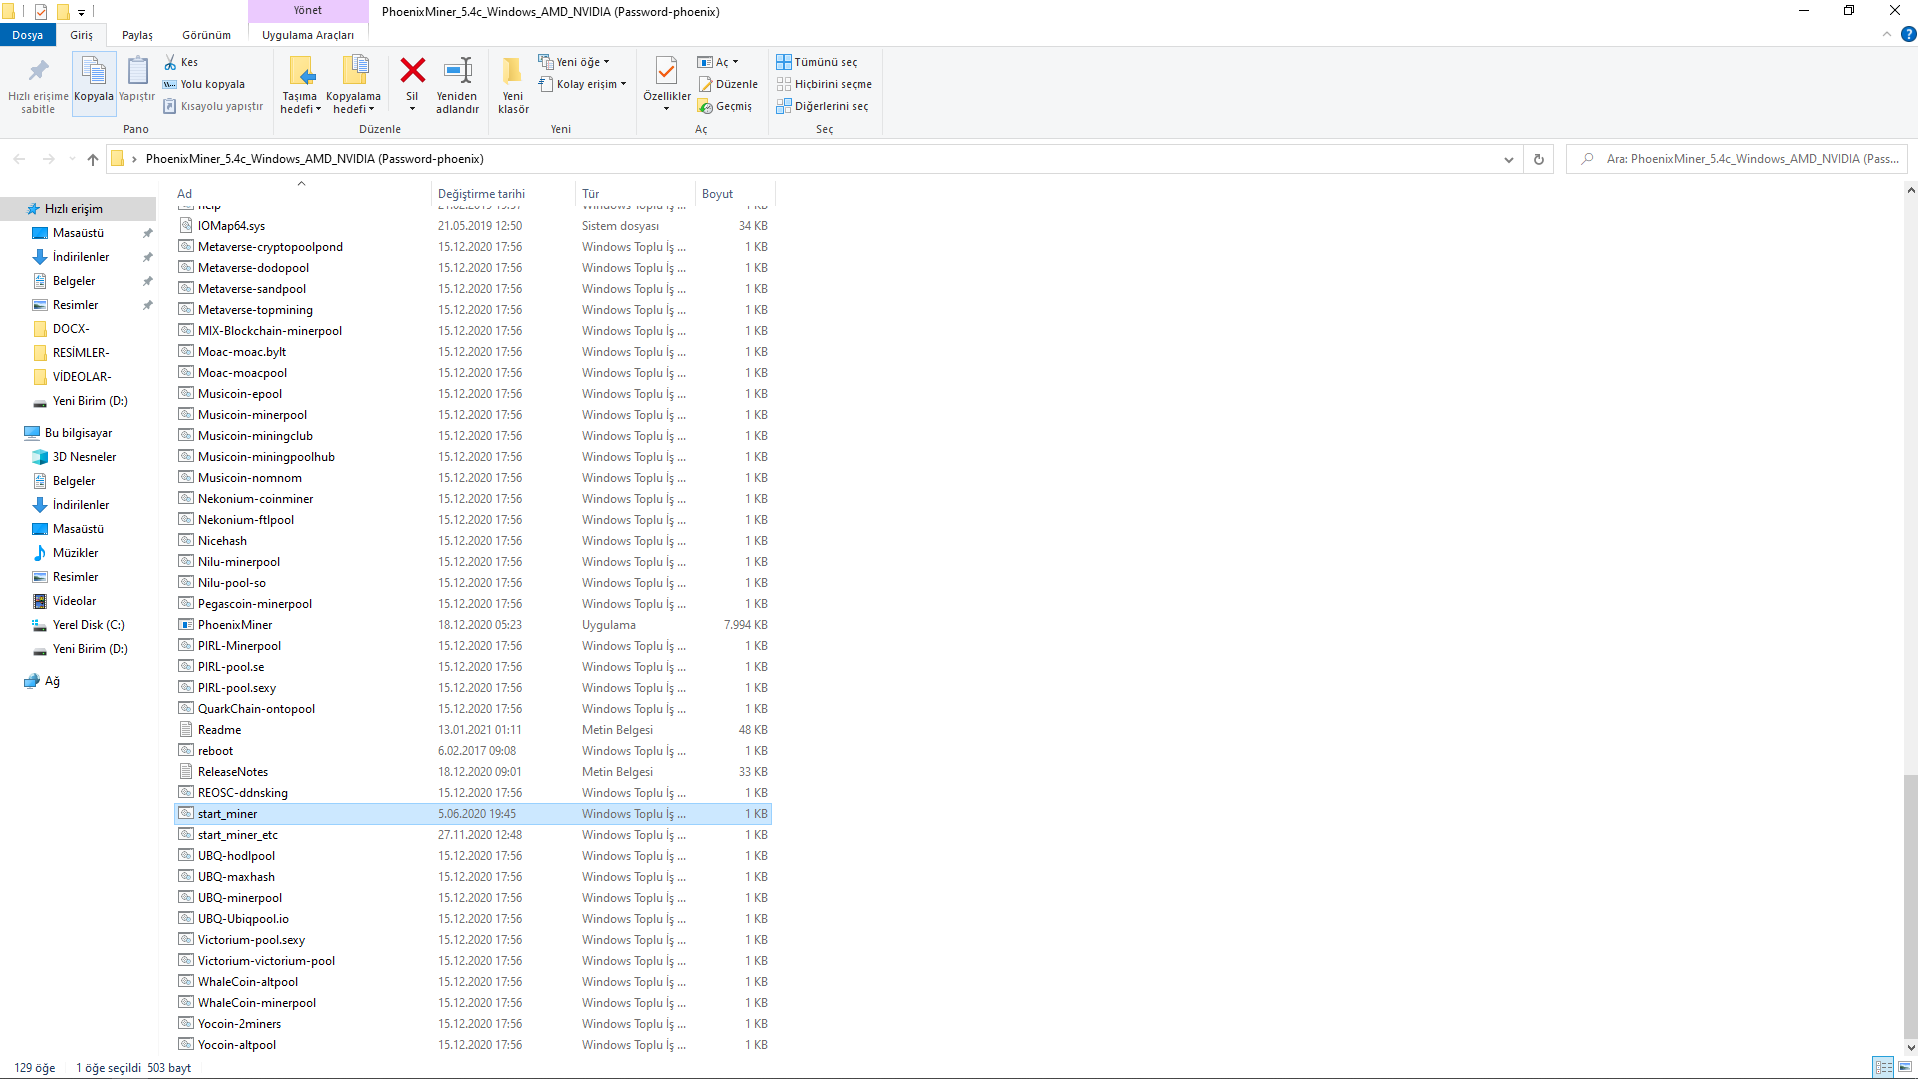The image size is (1918, 1079).
Task: Open the Kolay erişim dropdown
Action: [583, 84]
